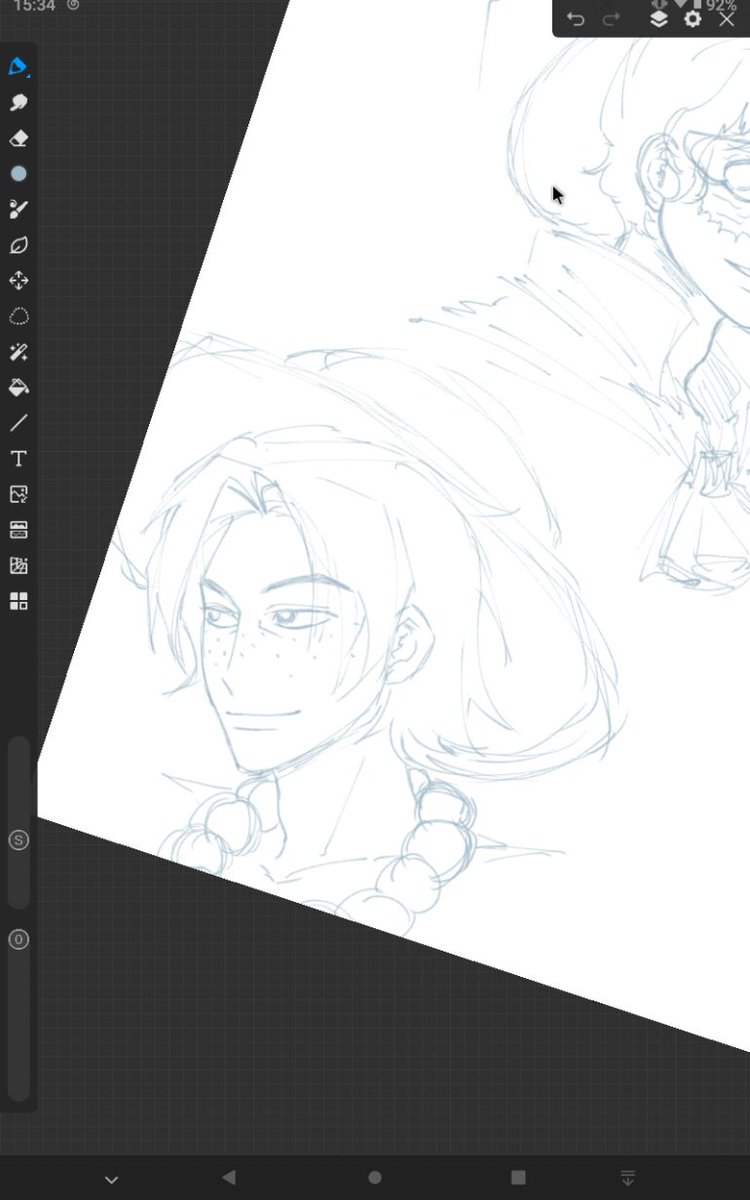Tap the Android back triangle button

(229, 1178)
